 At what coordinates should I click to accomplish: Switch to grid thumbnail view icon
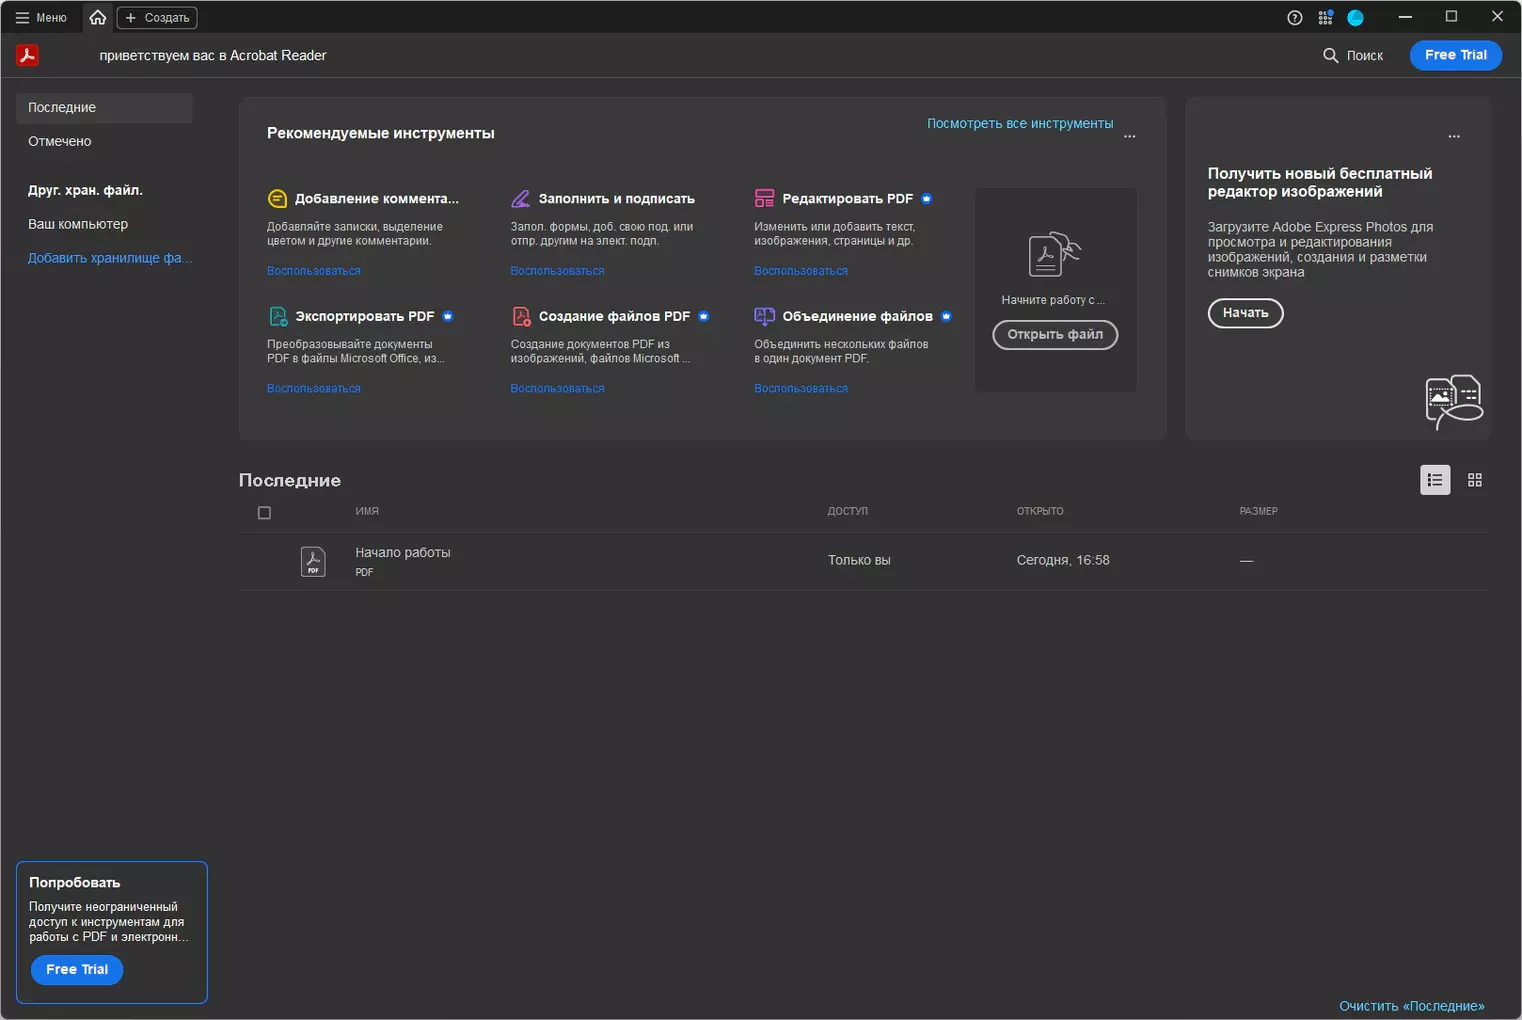tap(1474, 480)
